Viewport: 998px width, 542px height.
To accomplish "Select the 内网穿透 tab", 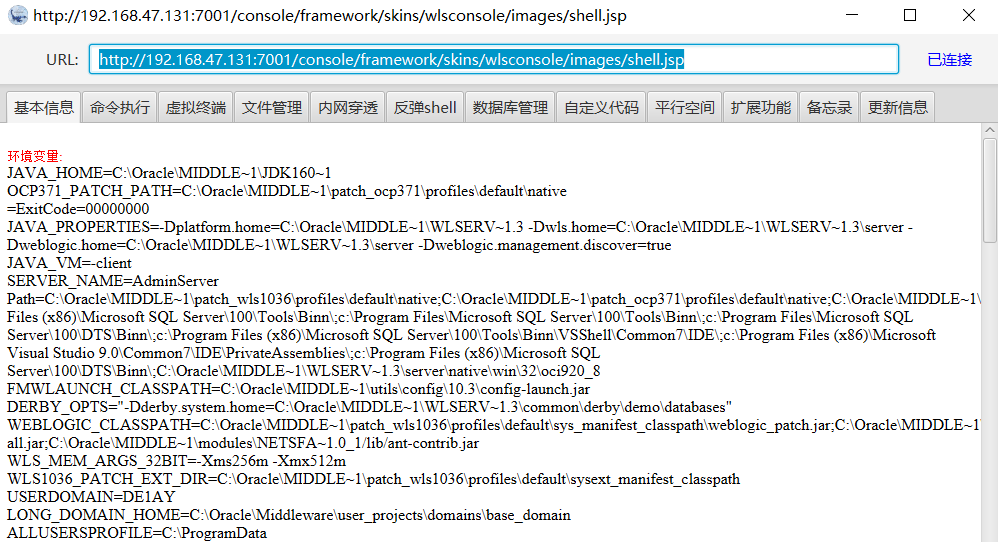I will click(x=348, y=108).
